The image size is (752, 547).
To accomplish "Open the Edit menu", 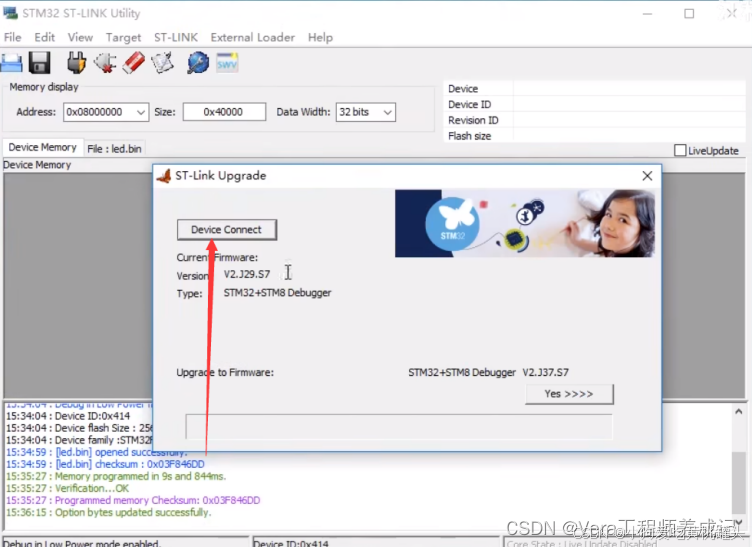I will click(45, 37).
